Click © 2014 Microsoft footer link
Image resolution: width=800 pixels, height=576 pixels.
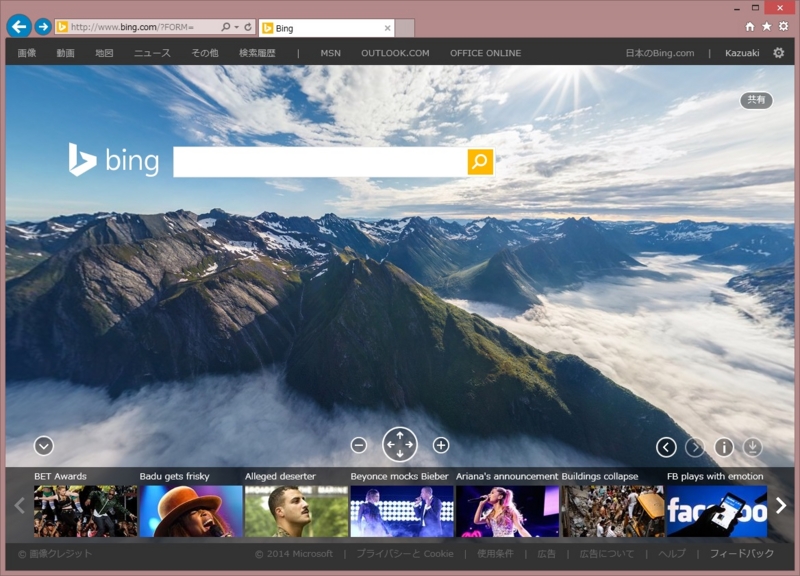pyautogui.click(x=294, y=554)
